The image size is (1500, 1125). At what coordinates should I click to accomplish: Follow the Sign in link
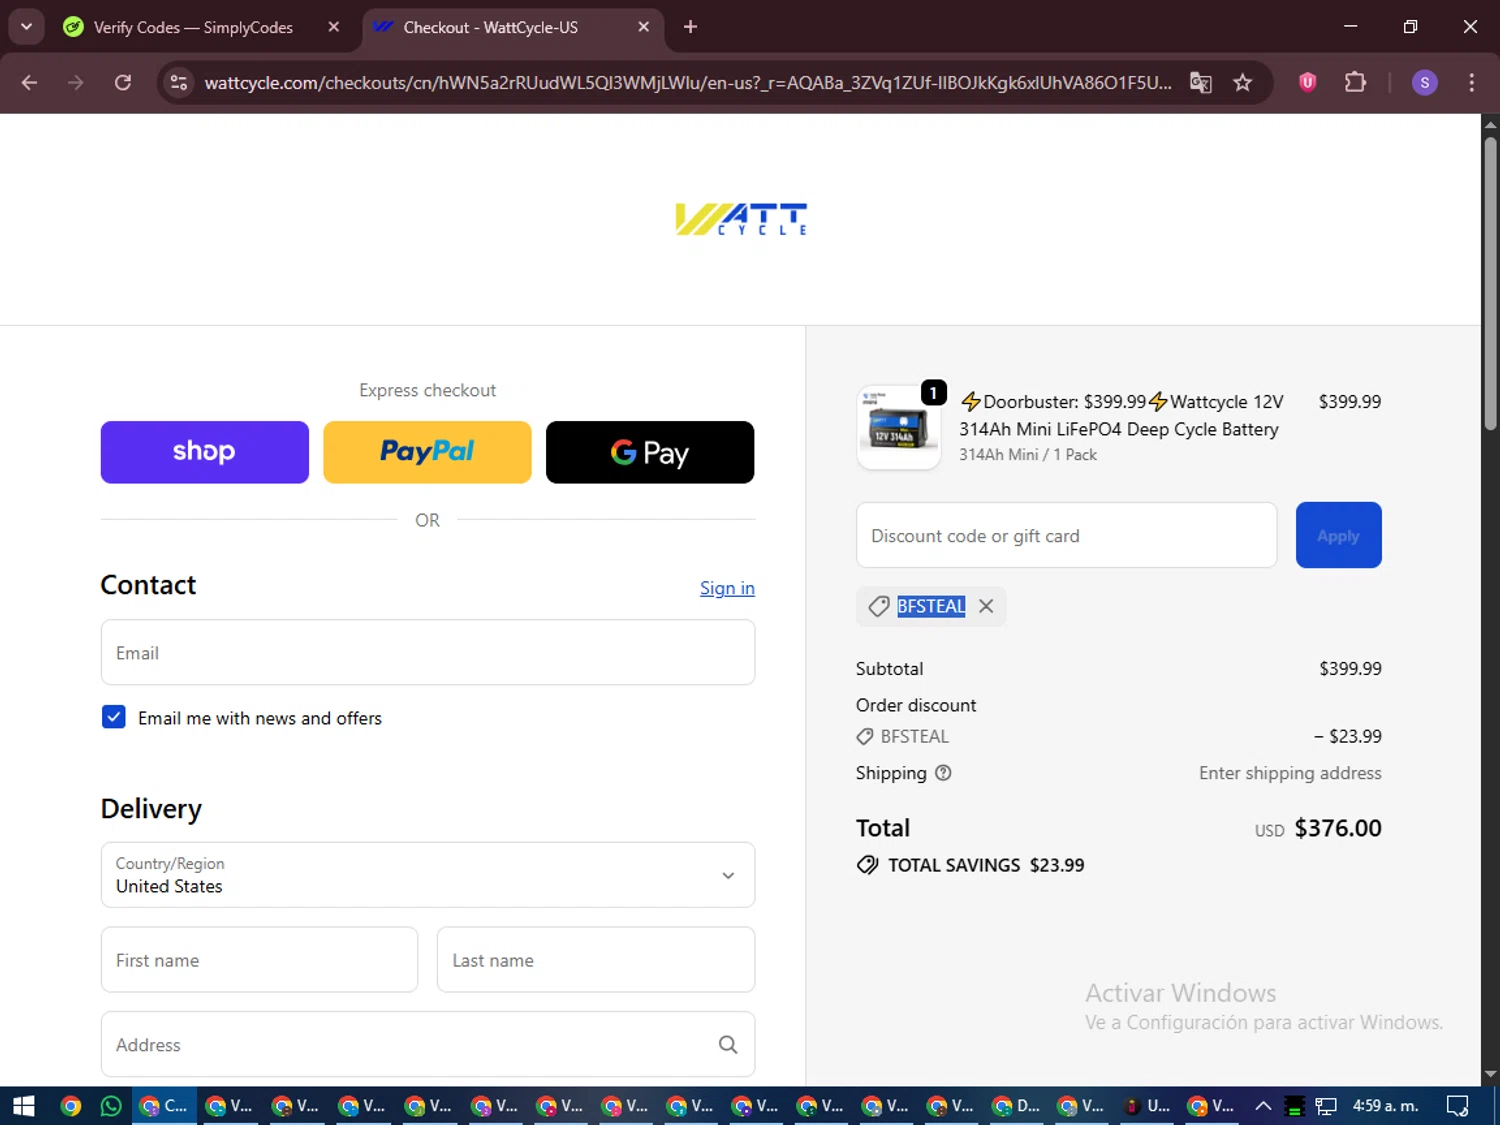tap(727, 588)
